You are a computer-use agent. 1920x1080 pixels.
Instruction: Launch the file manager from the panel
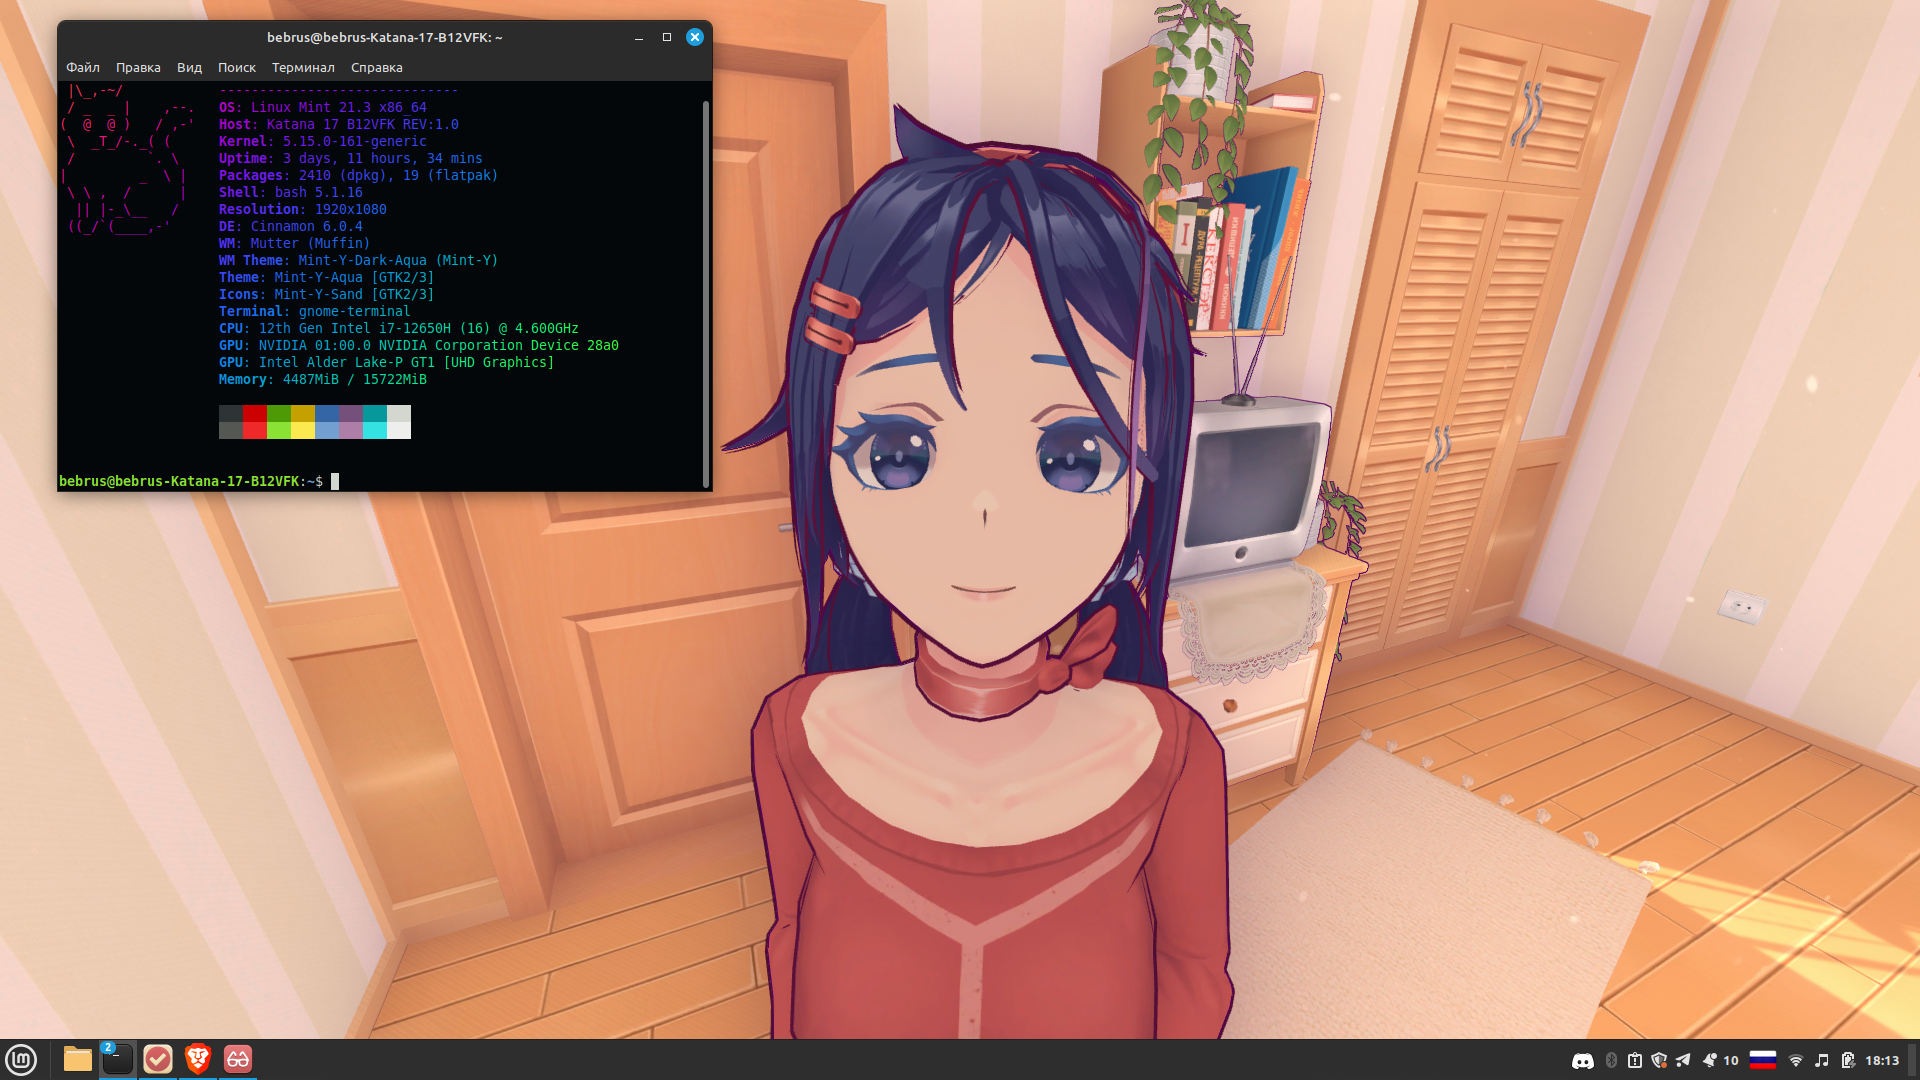click(x=77, y=1059)
